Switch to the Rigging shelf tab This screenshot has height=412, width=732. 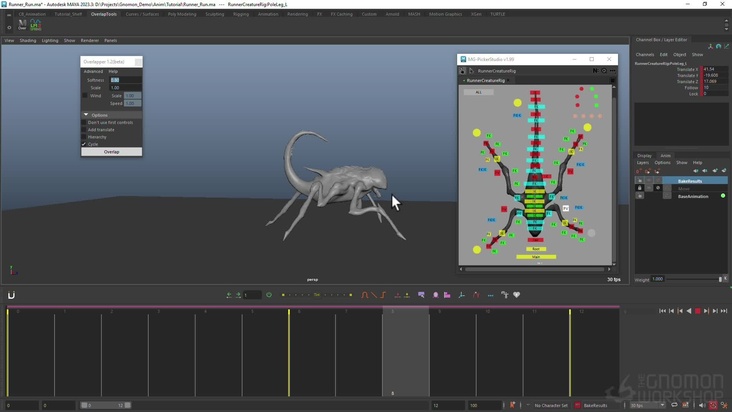(x=241, y=14)
